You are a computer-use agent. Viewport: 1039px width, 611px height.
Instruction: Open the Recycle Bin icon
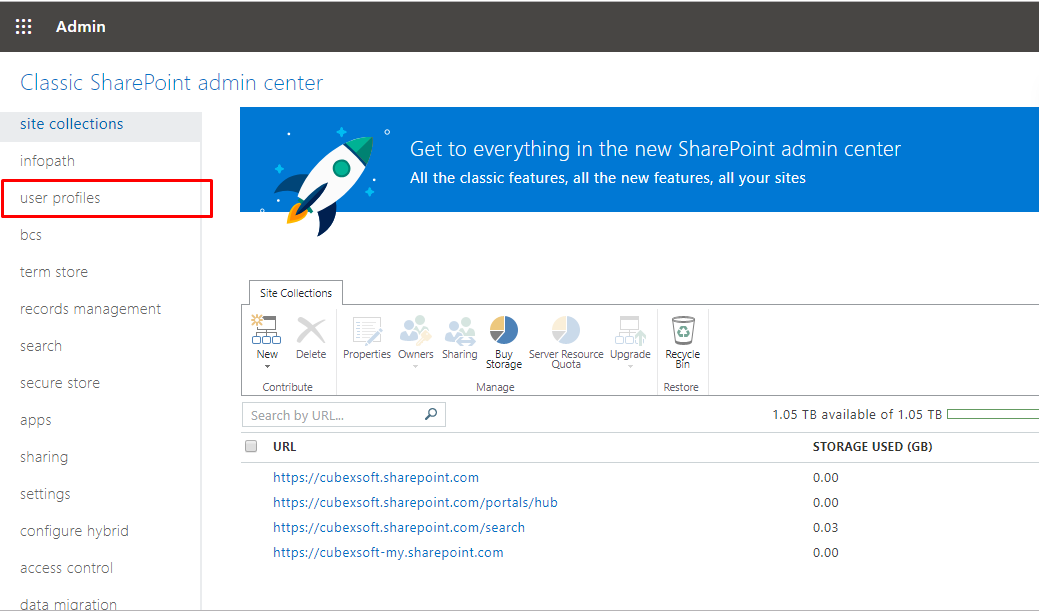tap(683, 330)
